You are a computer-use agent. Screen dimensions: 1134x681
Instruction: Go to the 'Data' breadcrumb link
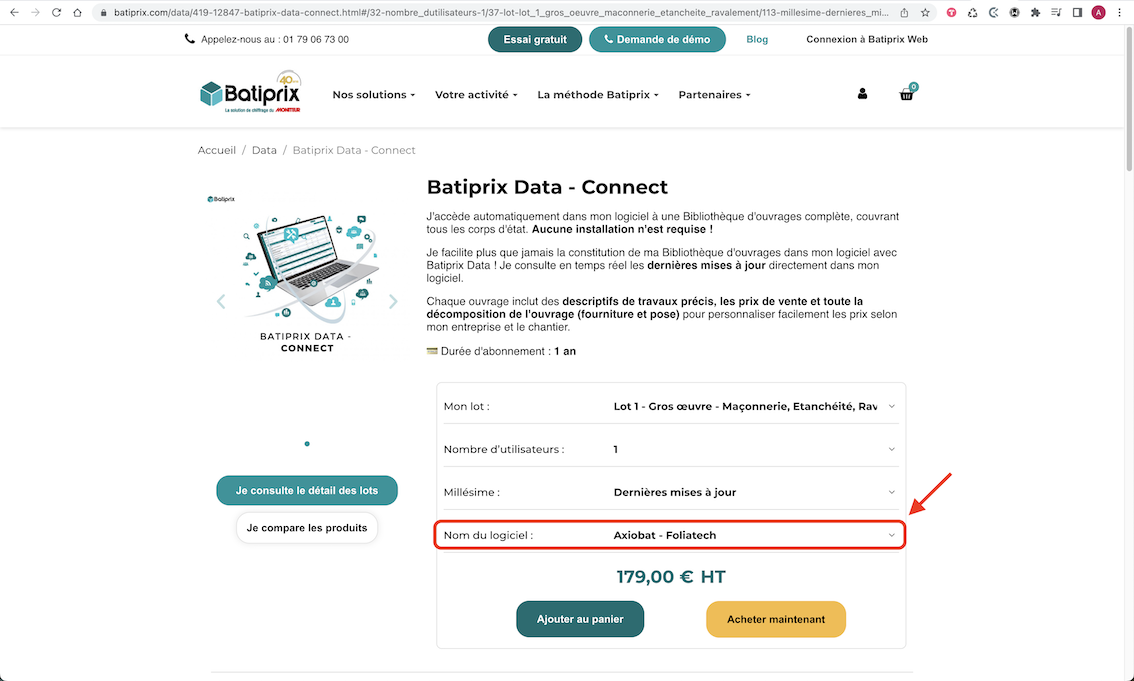click(x=264, y=150)
